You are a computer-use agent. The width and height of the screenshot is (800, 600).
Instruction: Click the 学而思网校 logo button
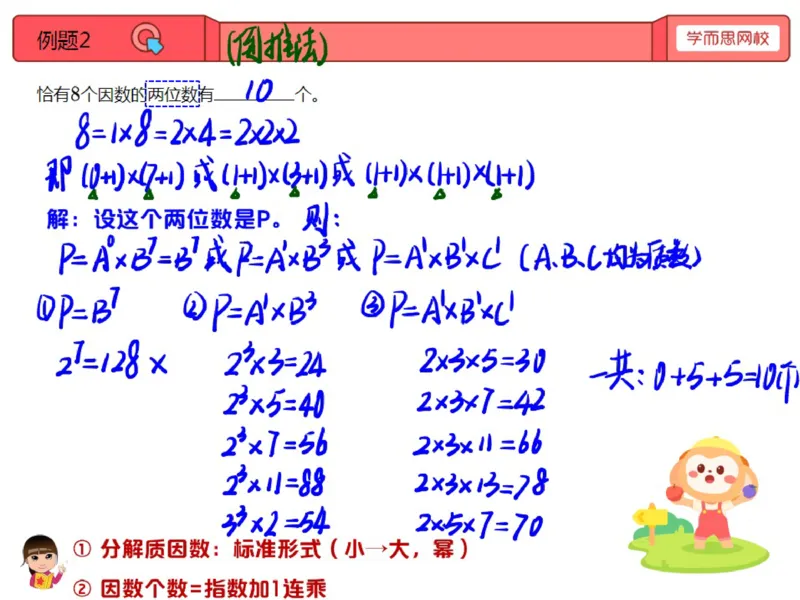point(728,38)
